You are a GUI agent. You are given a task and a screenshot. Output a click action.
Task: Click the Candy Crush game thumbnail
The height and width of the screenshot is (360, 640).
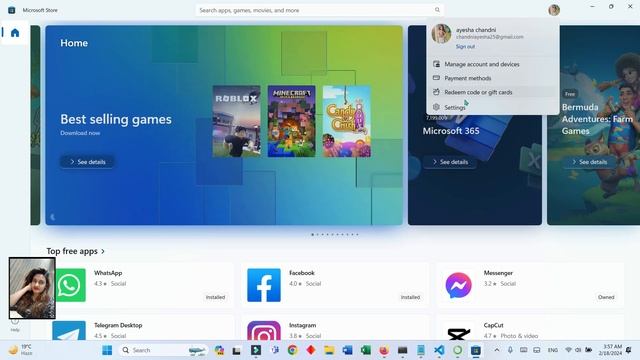347,121
